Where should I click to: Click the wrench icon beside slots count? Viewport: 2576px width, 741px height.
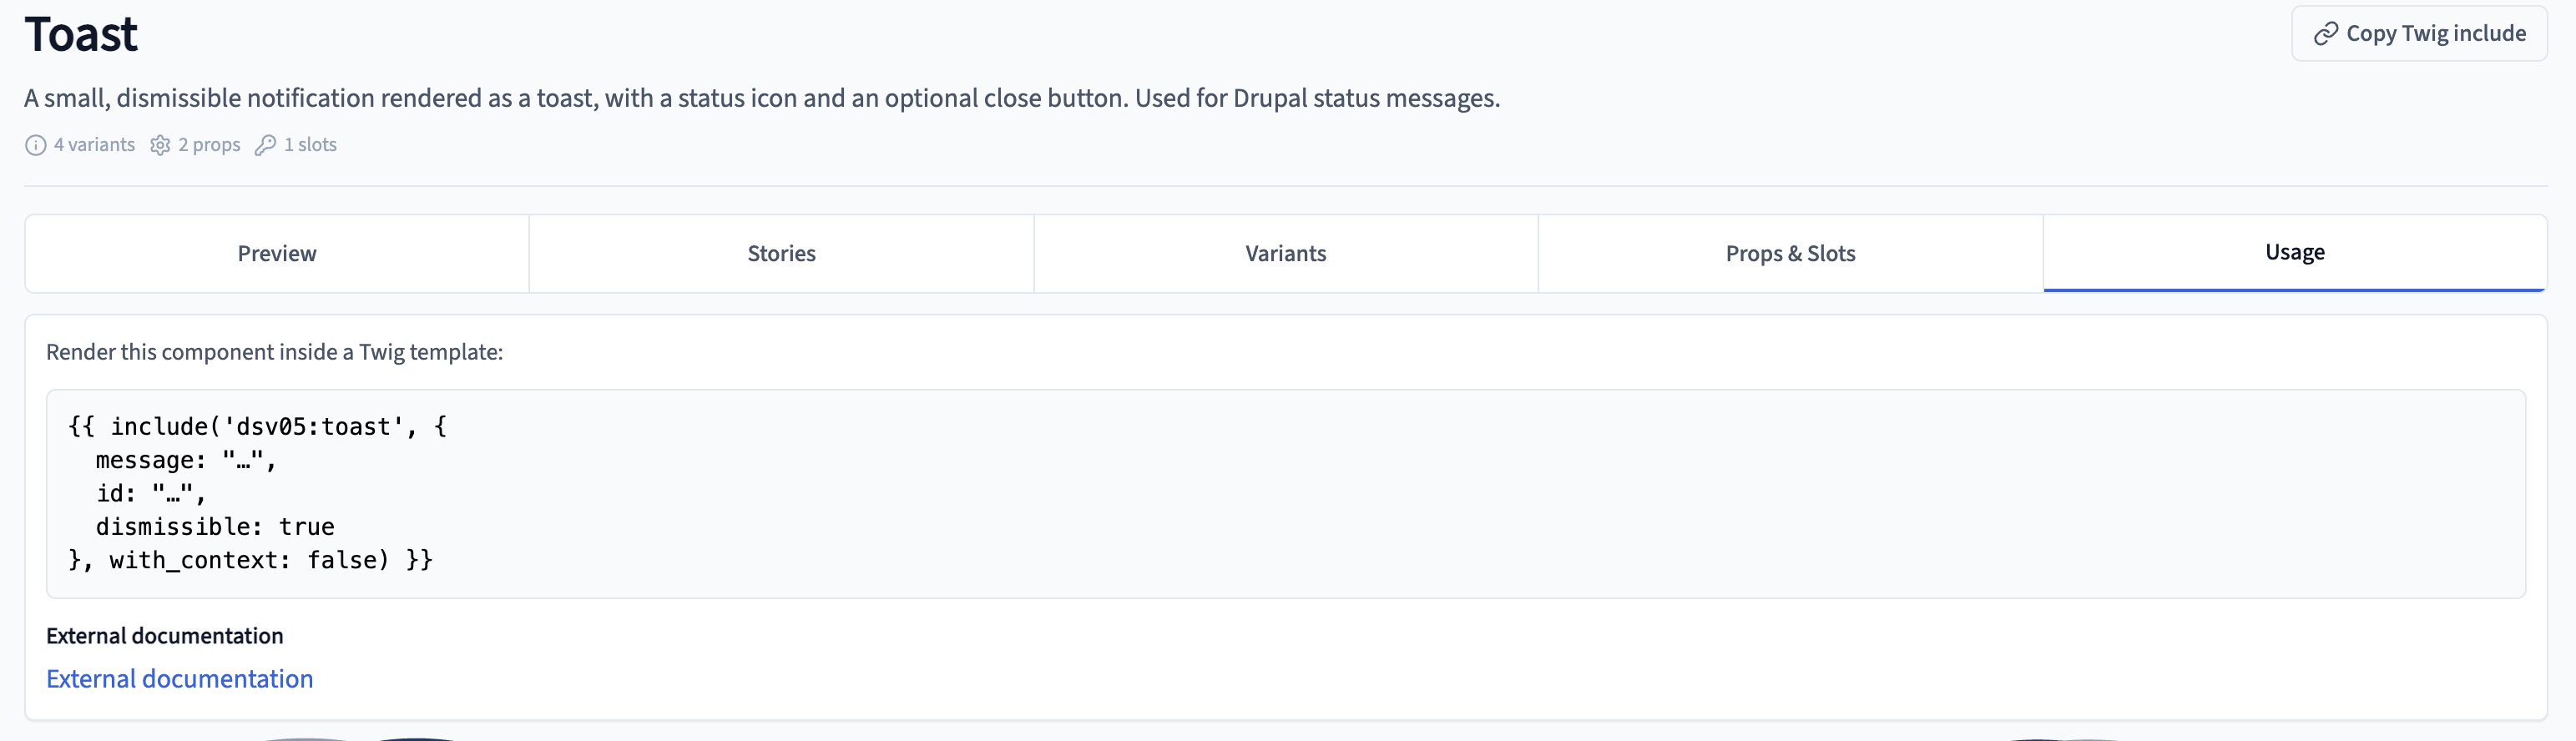(x=265, y=145)
